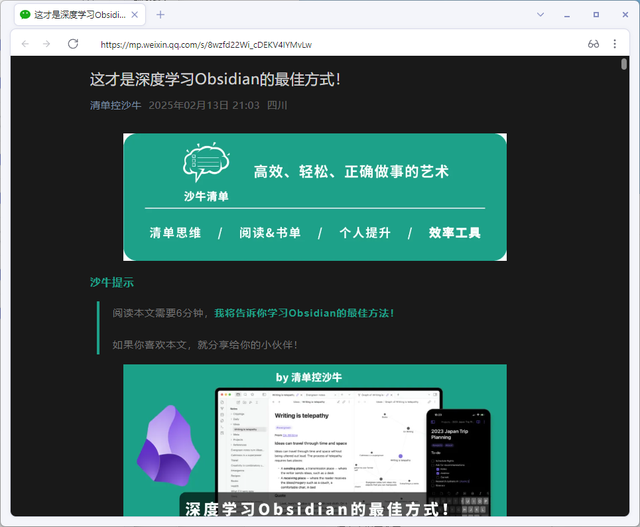This screenshot has height=527, width=640.
Task: Open a new tab with the plus button
Action: 160,15
